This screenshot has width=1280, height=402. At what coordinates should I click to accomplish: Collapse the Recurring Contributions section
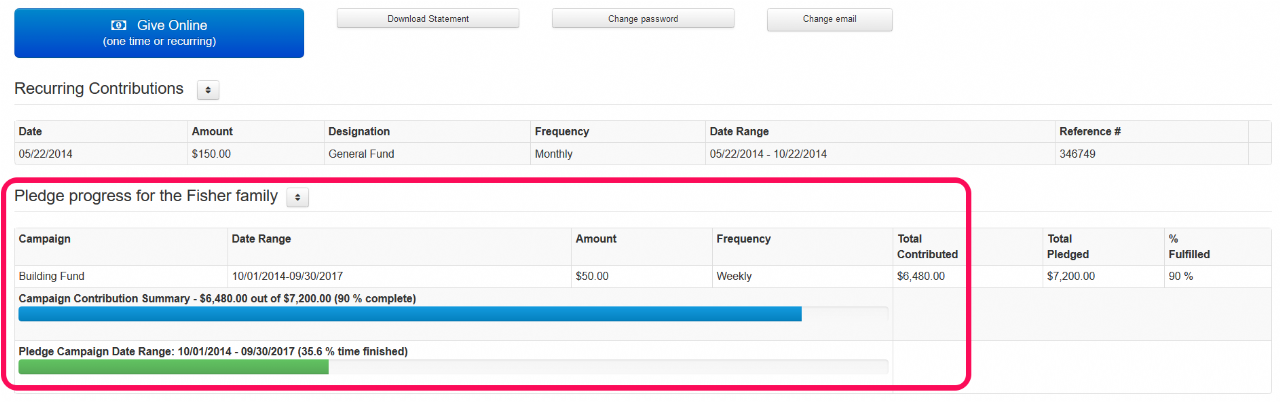pyautogui.click(x=208, y=90)
